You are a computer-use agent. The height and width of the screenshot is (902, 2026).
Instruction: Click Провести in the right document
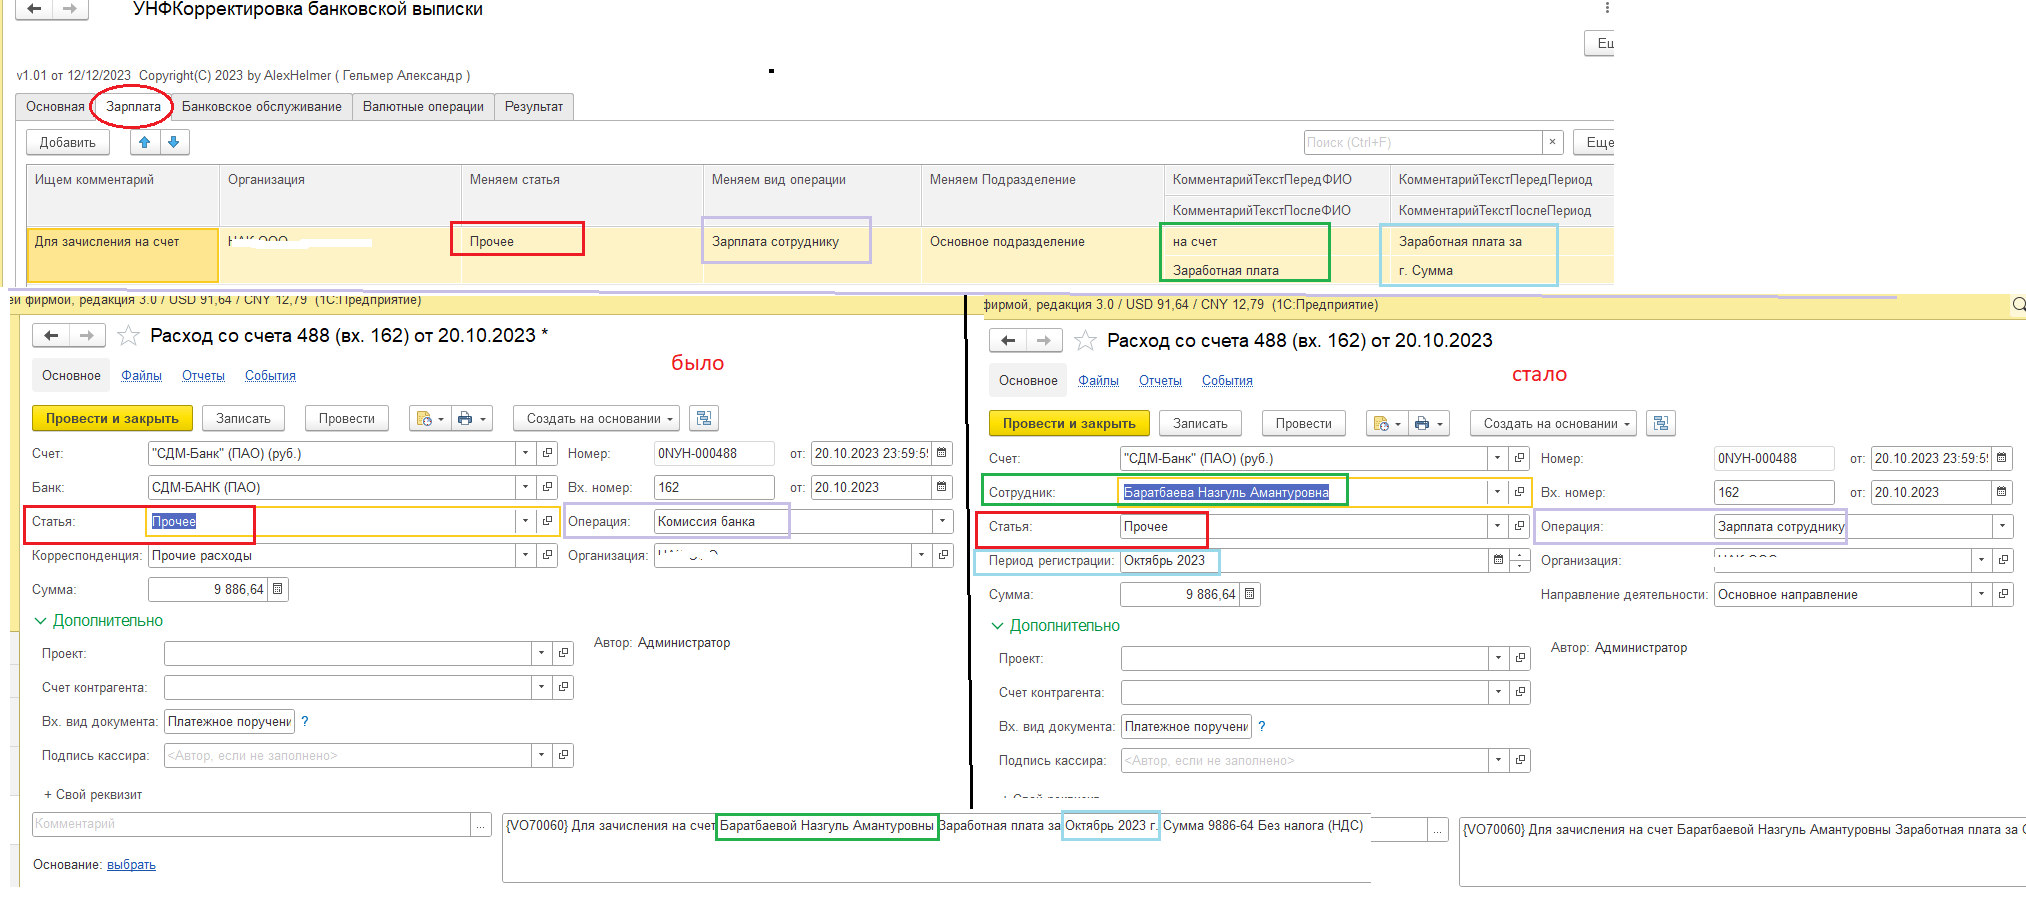coord(1304,423)
